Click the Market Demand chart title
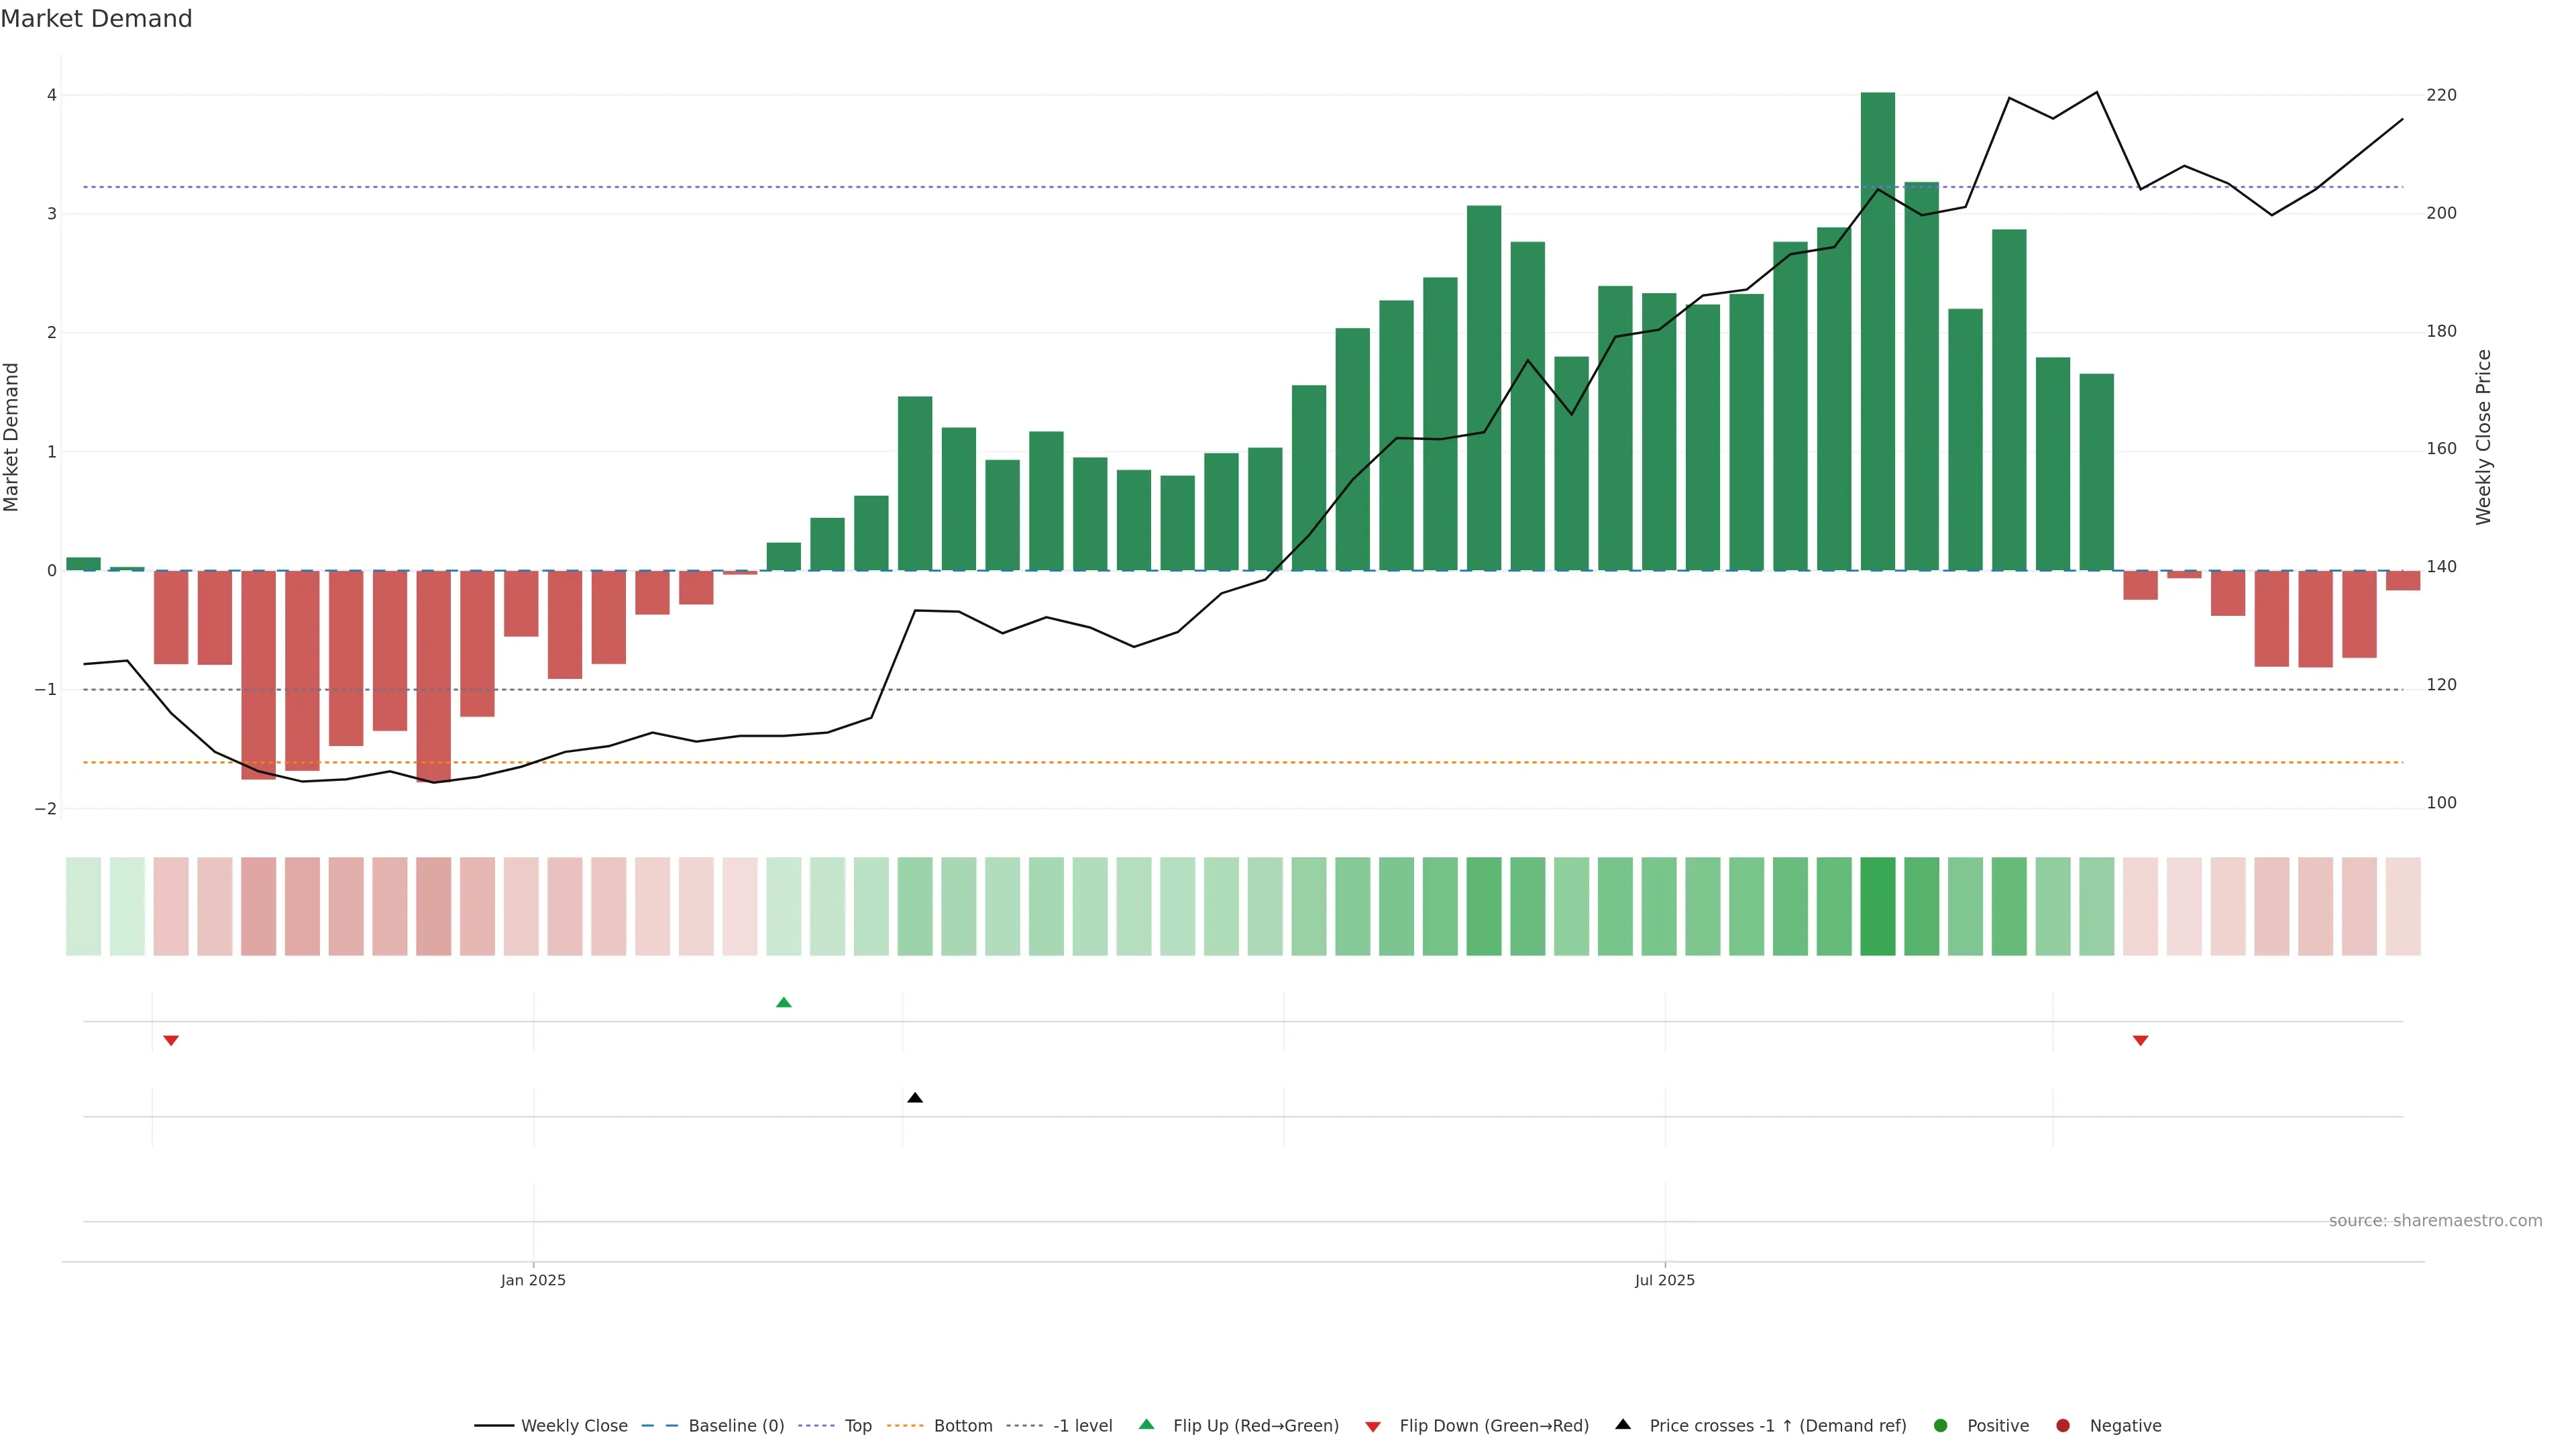The height and width of the screenshot is (1449, 2576). pos(96,19)
